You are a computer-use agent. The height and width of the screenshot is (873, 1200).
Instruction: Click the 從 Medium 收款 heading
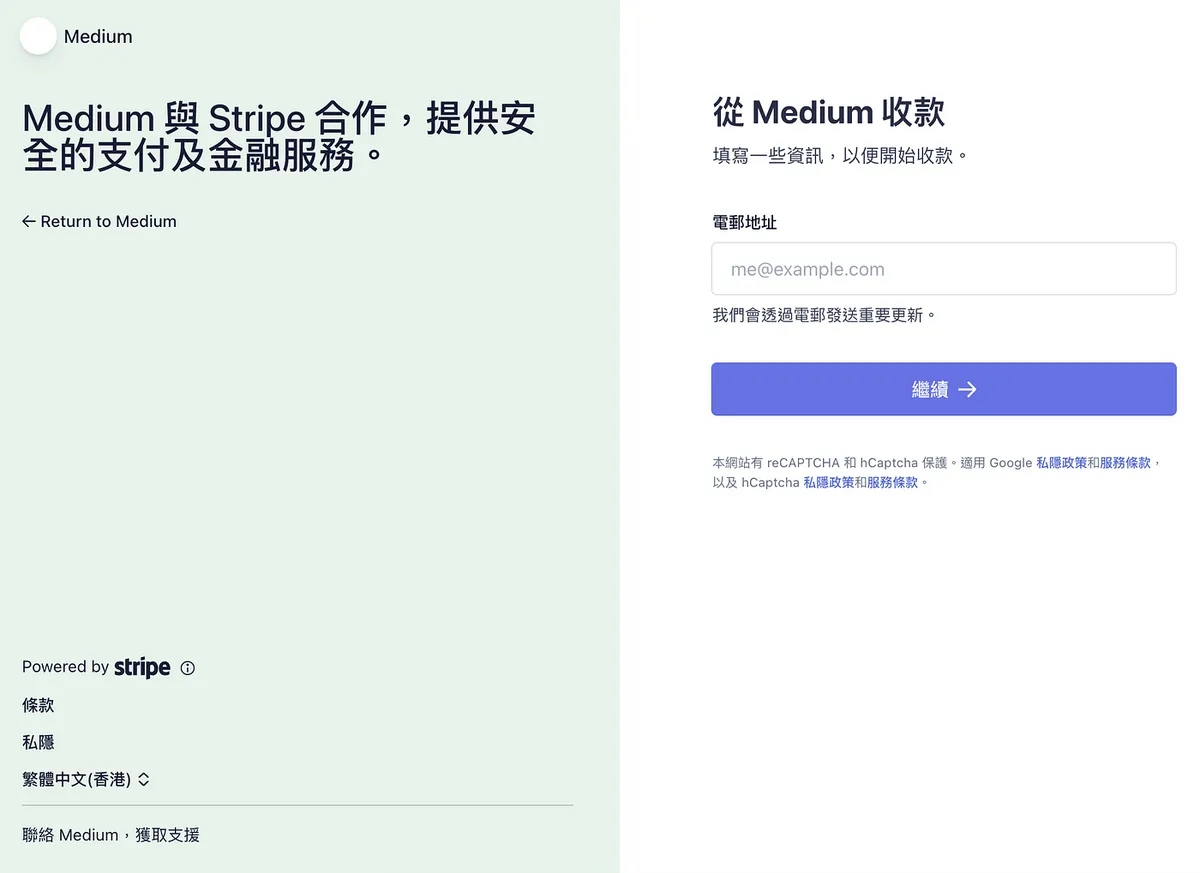828,112
